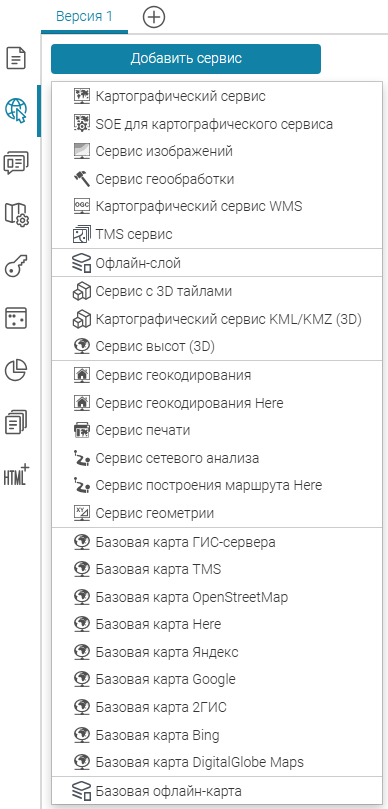Switch to the Версия 1 tab

pyautogui.click(x=84, y=16)
